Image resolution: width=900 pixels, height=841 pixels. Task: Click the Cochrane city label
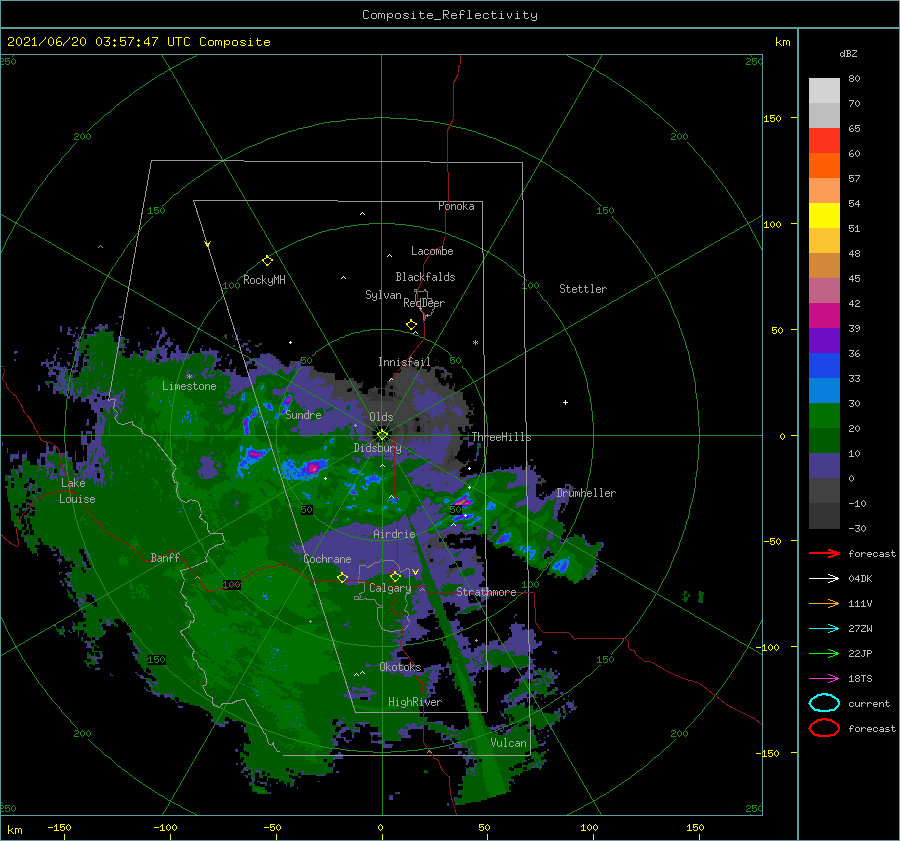(327, 559)
